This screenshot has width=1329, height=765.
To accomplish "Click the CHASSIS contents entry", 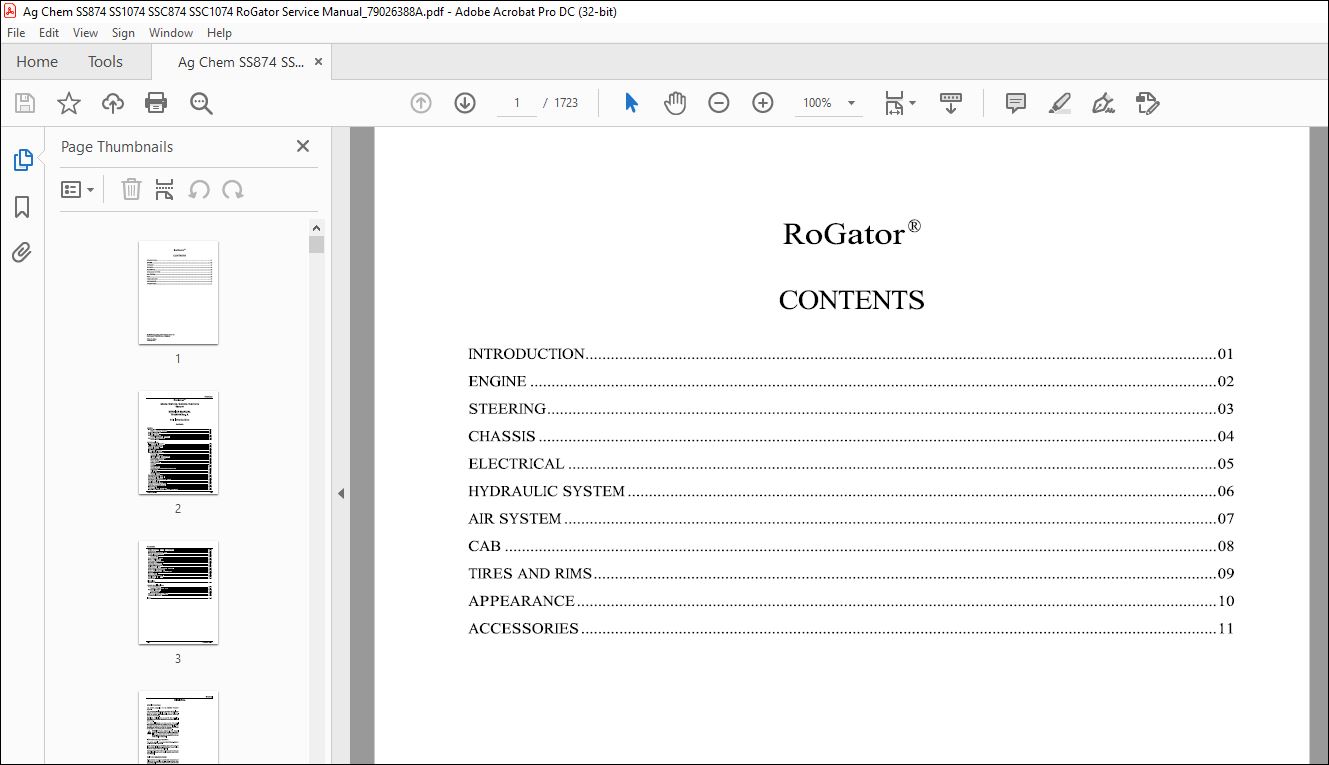I will (x=851, y=436).
